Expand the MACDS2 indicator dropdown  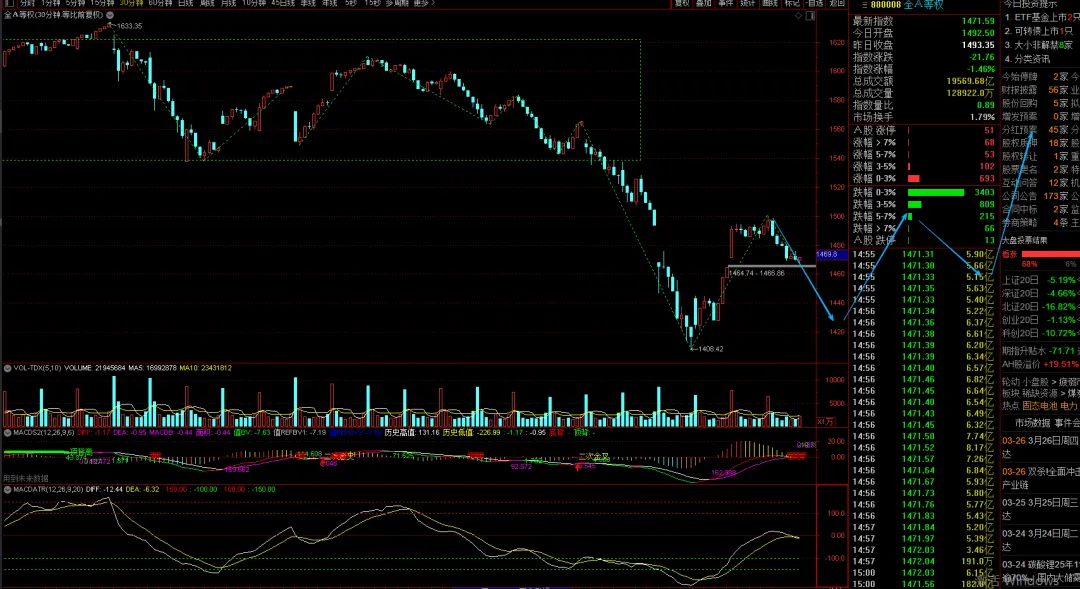click(8, 433)
